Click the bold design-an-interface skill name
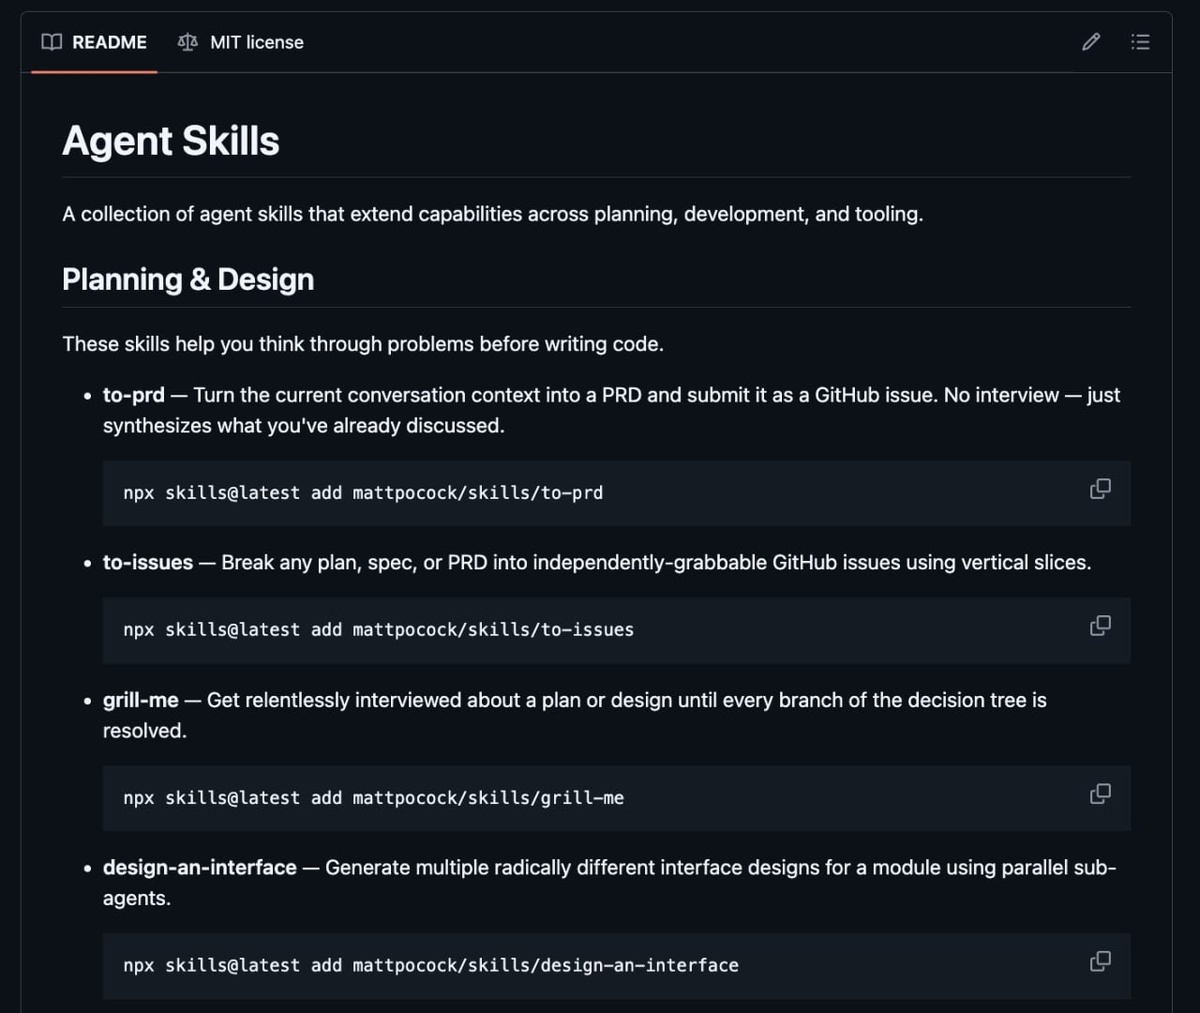 [200, 868]
